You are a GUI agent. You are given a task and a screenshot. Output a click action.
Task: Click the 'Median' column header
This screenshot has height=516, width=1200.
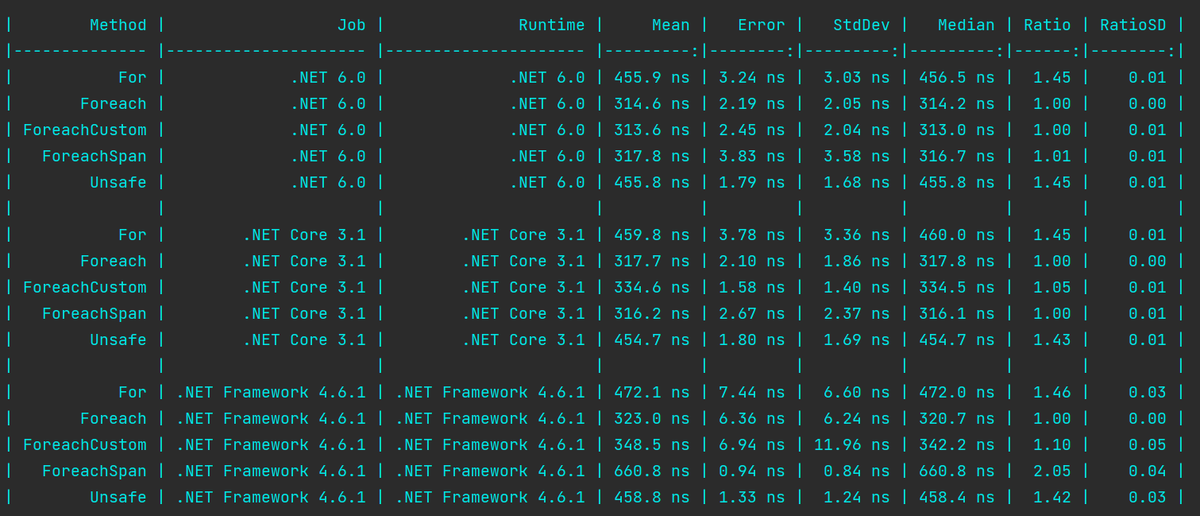(967, 25)
